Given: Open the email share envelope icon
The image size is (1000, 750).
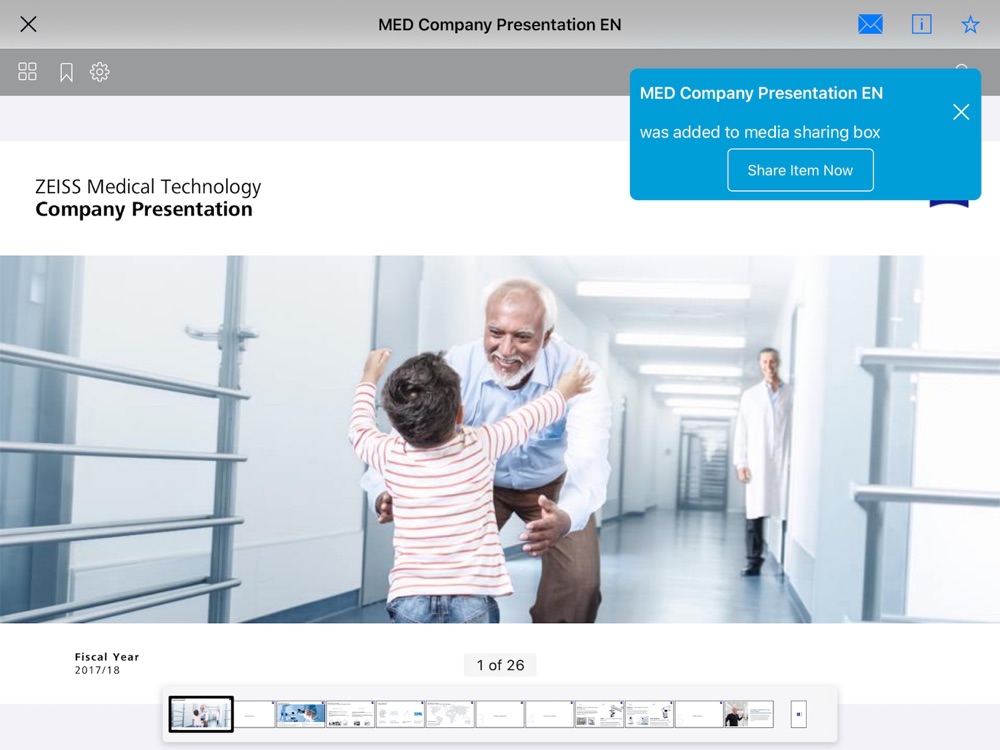Looking at the screenshot, I should 870,24.
